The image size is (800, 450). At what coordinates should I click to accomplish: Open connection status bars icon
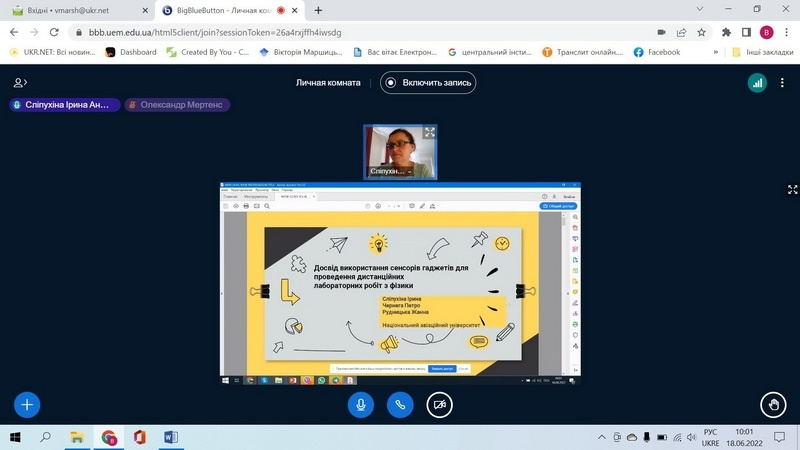coord(757,83)
